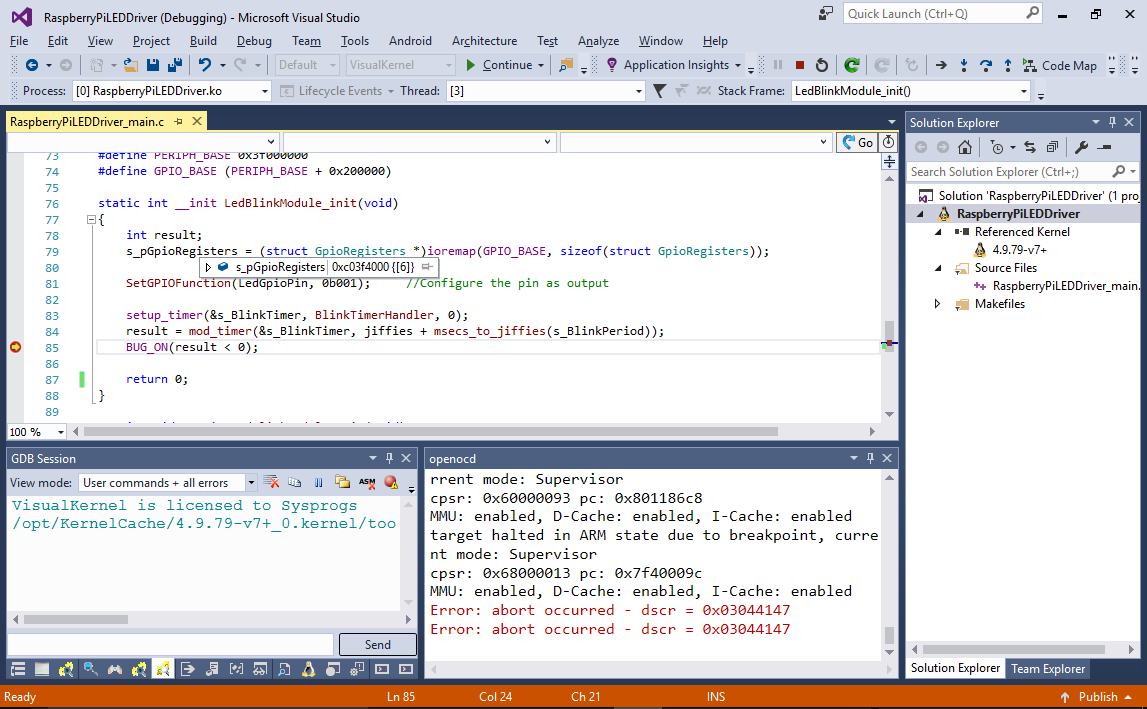The width and height of the screenshot is (1147, 709).
Task: Click the split editor icon above the scrollbar
Action: click(890, 161)
